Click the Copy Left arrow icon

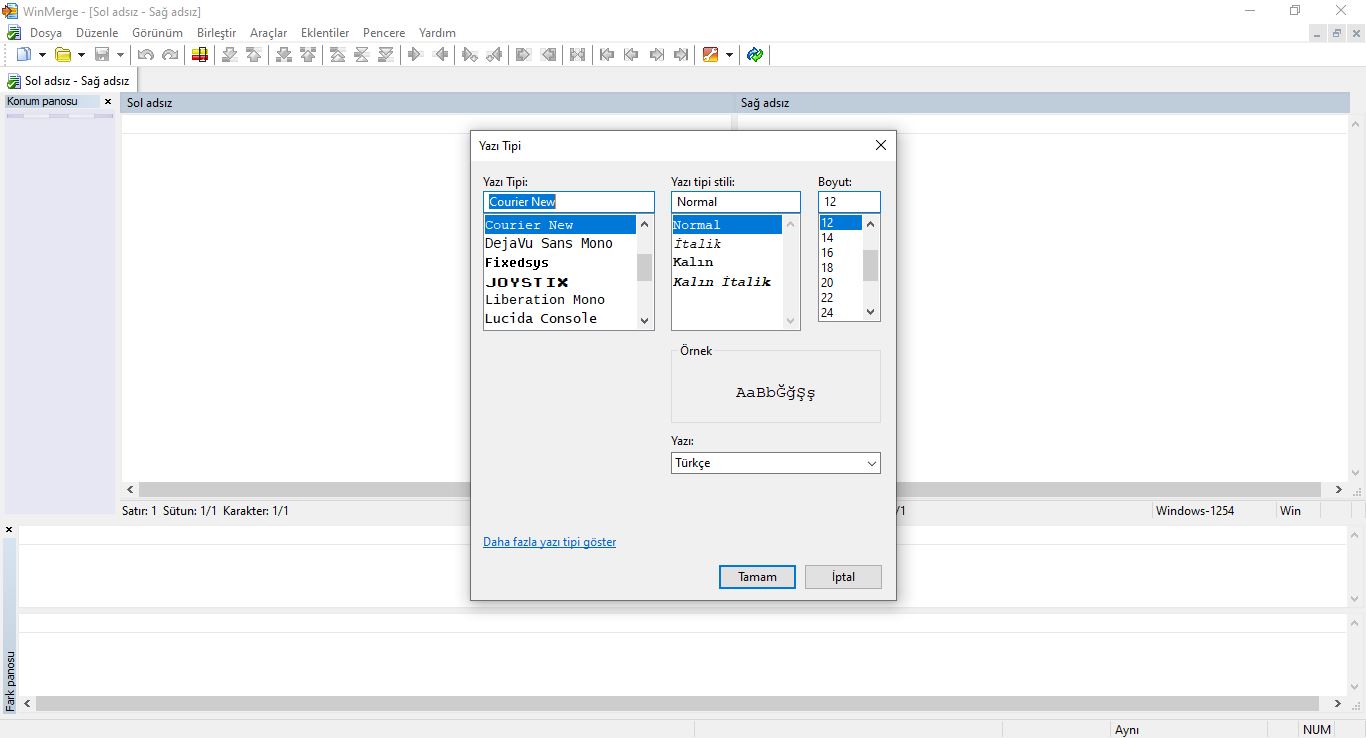pos(440,55)
